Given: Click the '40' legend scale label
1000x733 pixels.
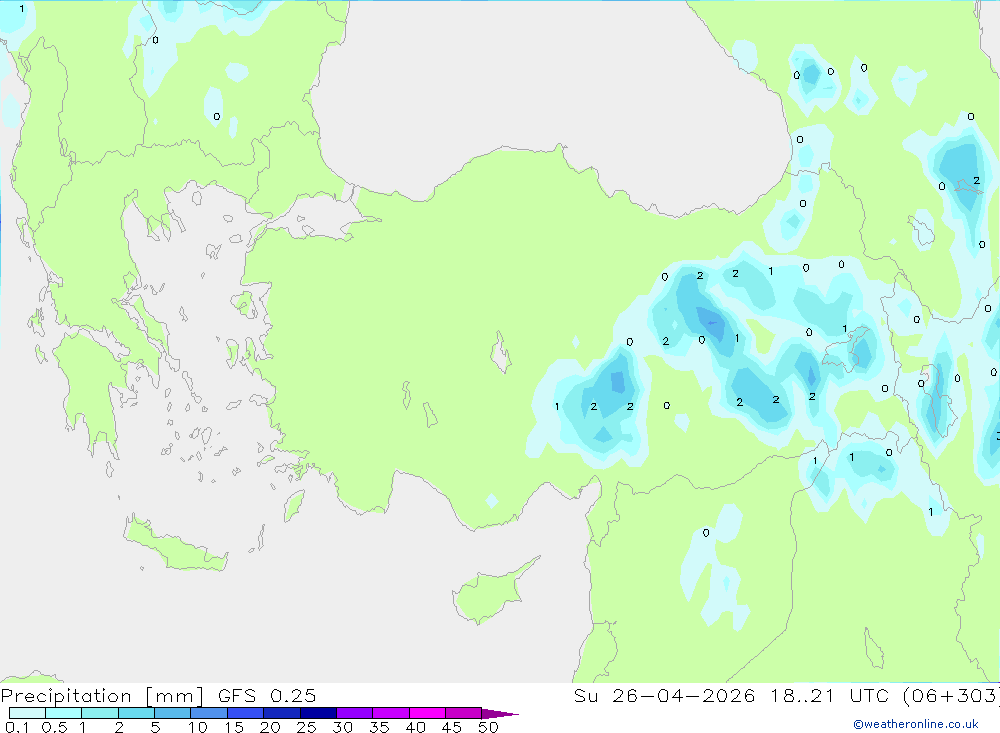Looking at the screenshot, I should pos(416,727).
